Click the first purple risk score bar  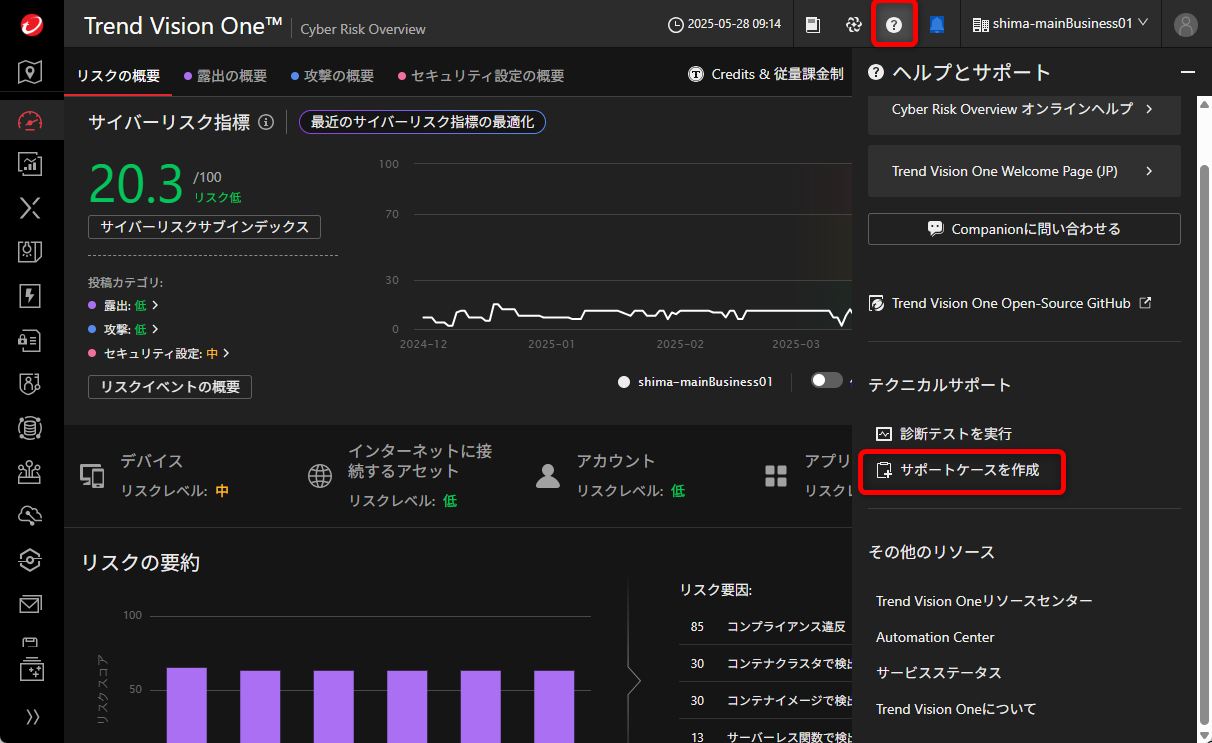coord(186,705)
